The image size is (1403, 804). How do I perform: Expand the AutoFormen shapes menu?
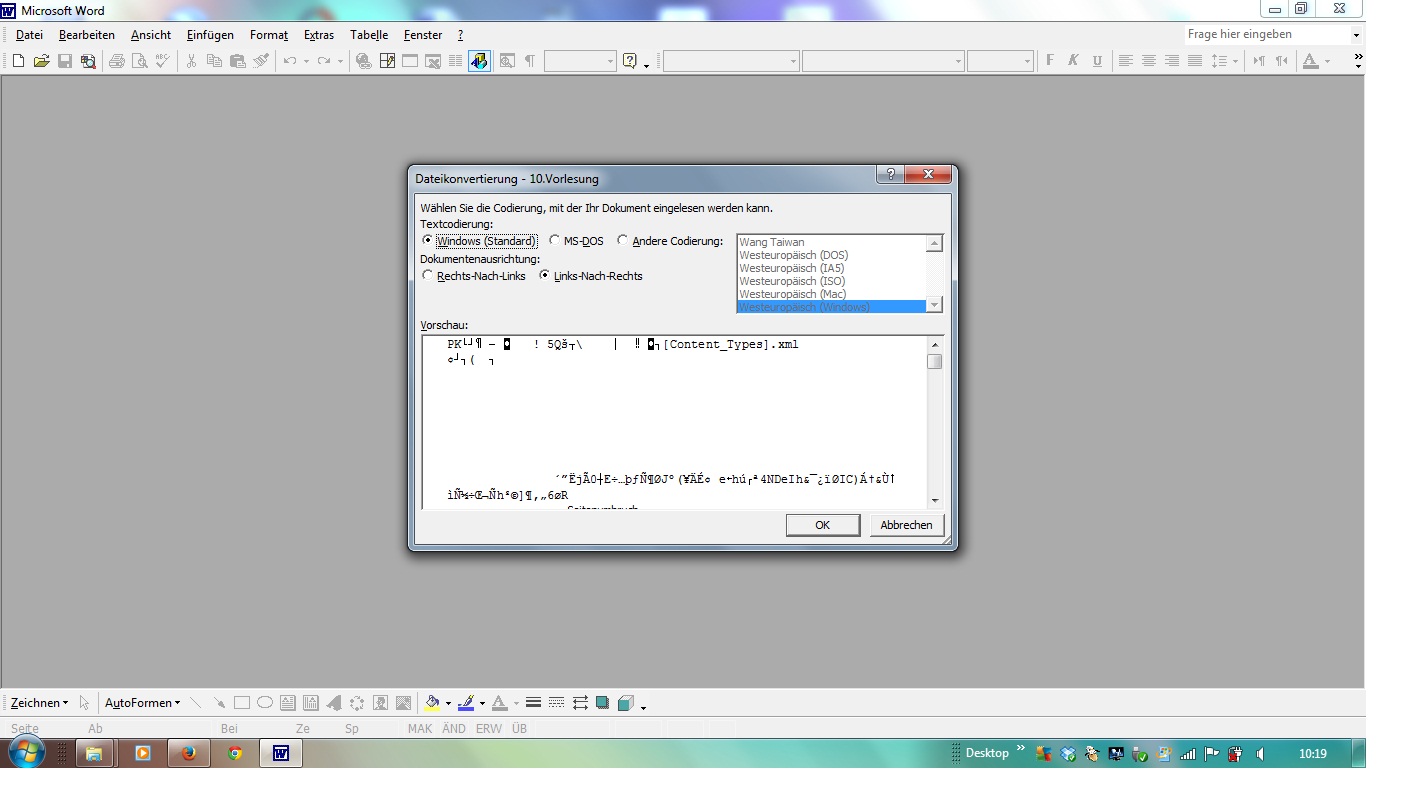[x=143, y=703]
